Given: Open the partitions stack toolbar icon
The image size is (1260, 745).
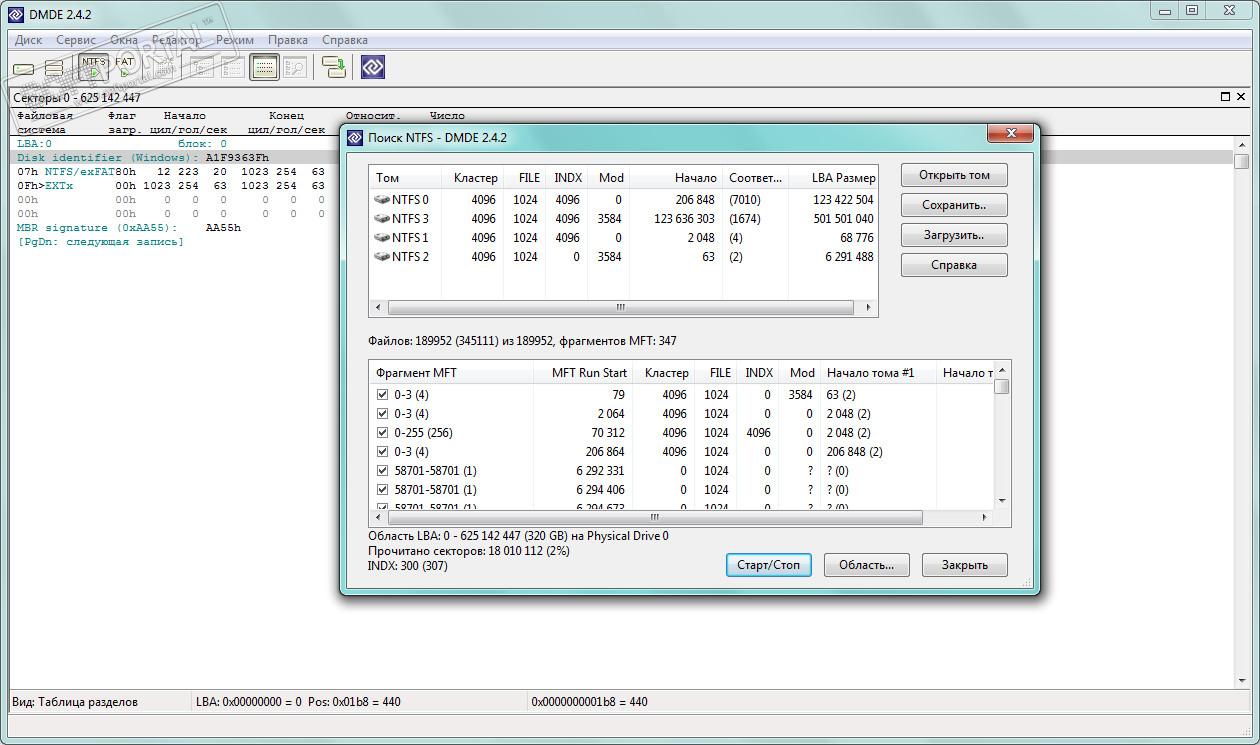Looking at the screenshot, I should [x=54, y=68].
